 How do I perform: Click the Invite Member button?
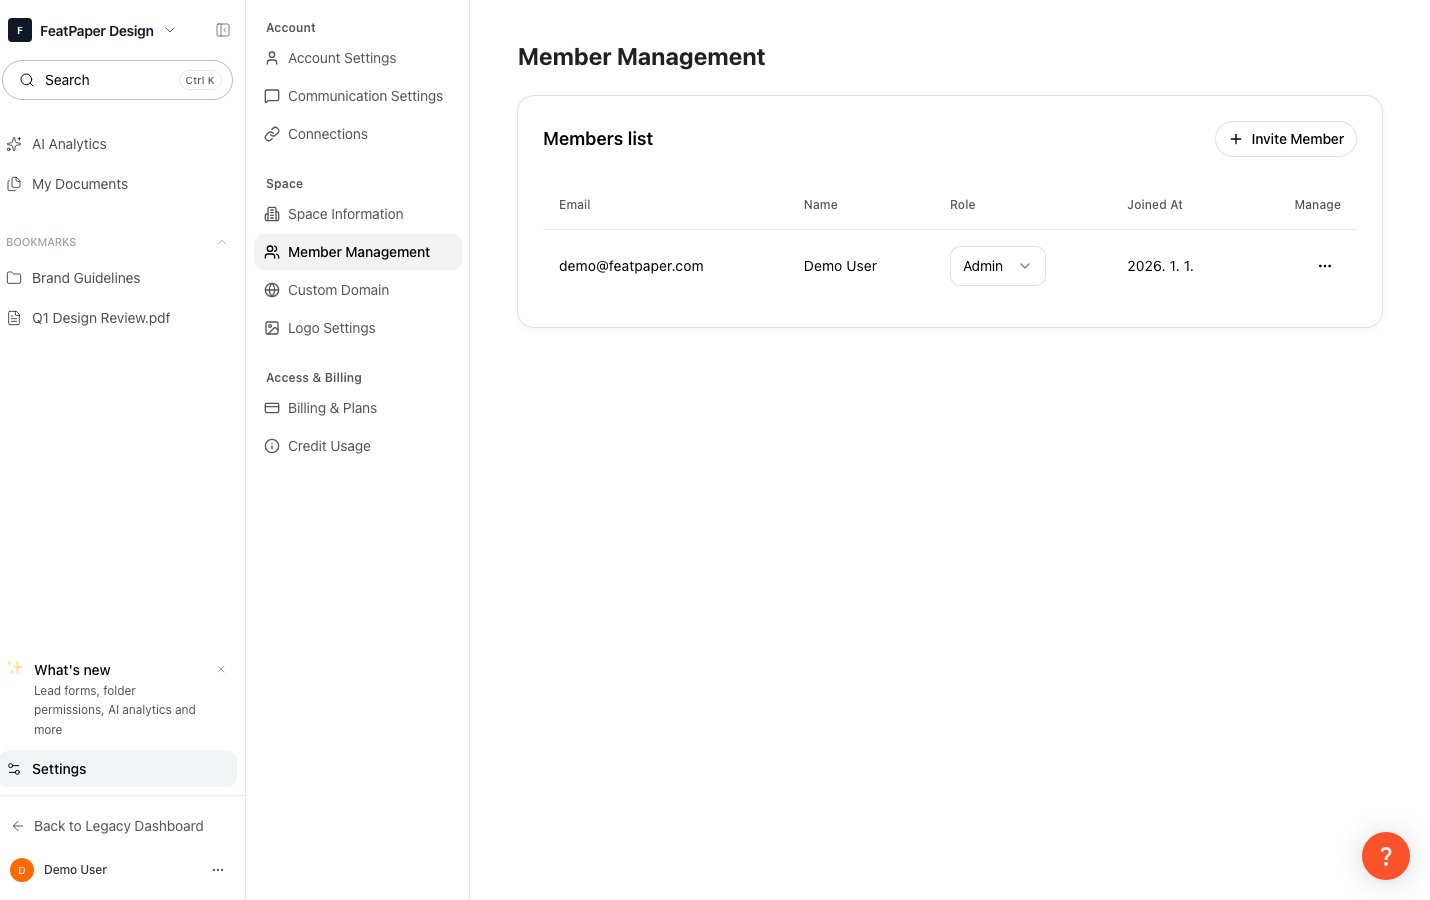1286,139
